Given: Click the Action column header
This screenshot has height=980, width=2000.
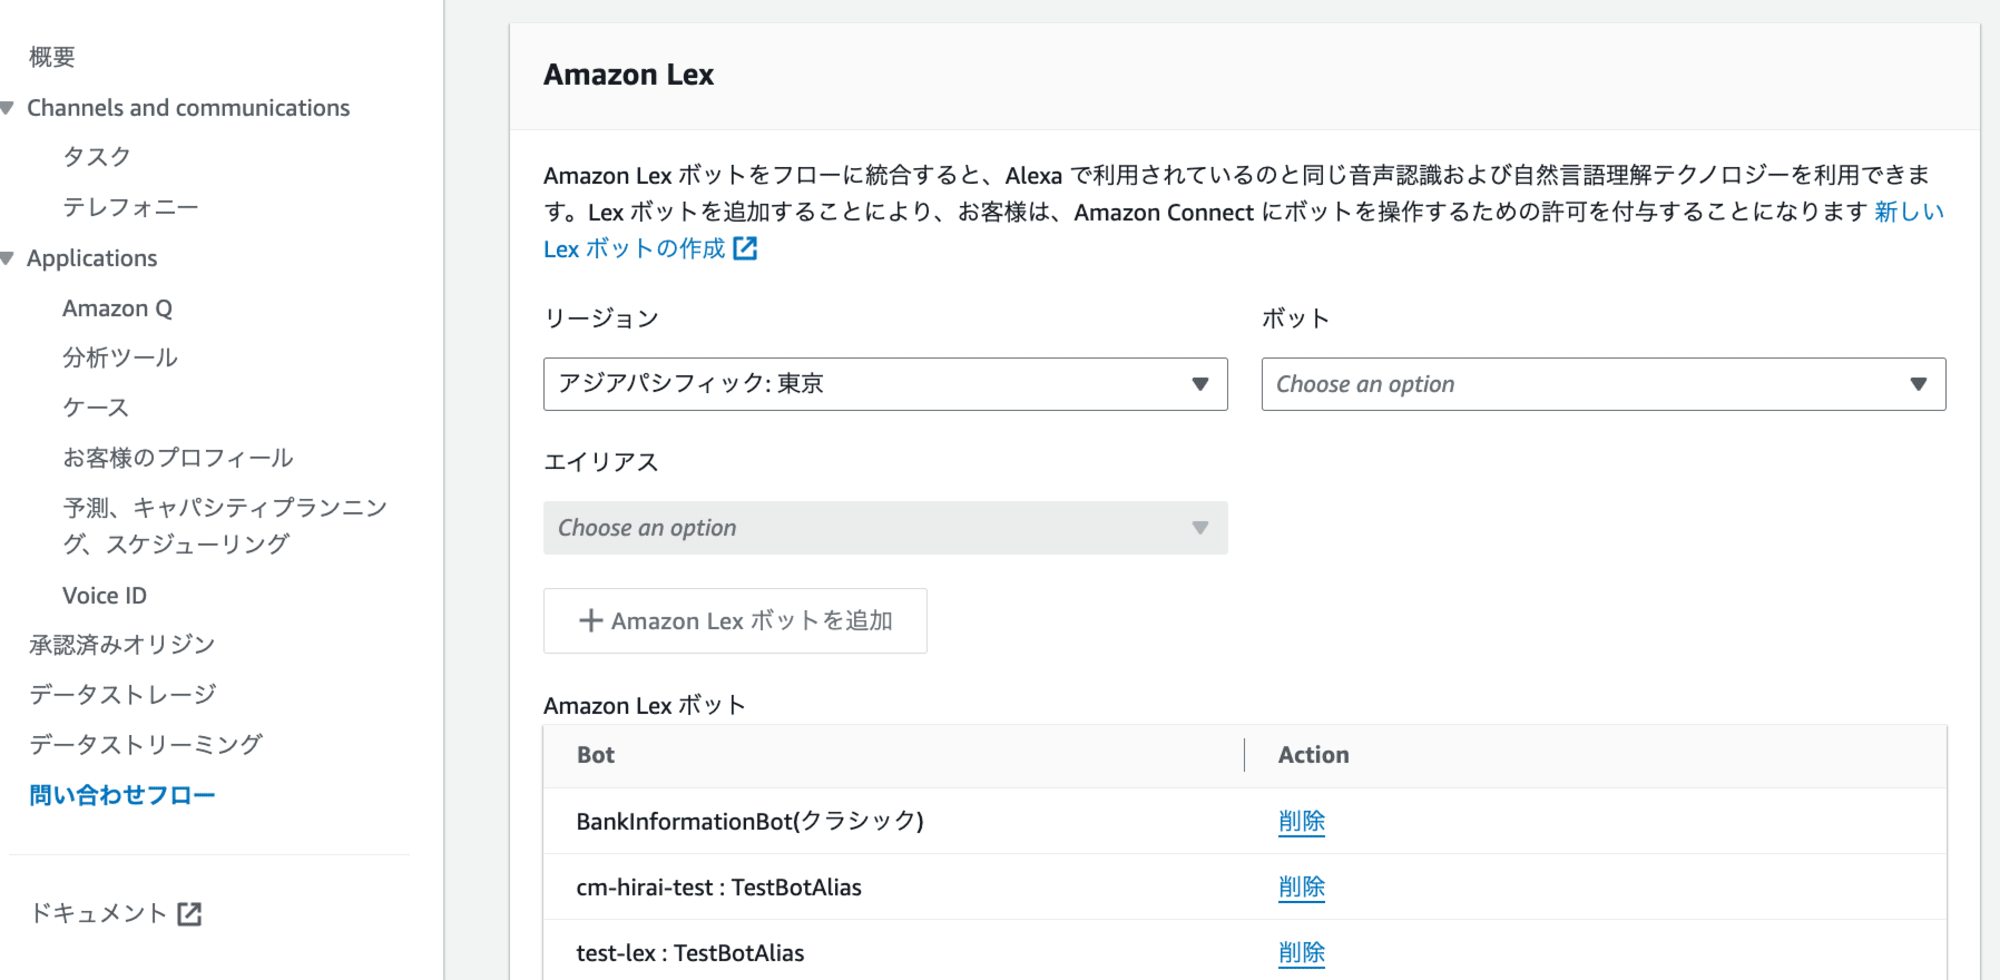Looking at the screenshot, I should 1313,755.
